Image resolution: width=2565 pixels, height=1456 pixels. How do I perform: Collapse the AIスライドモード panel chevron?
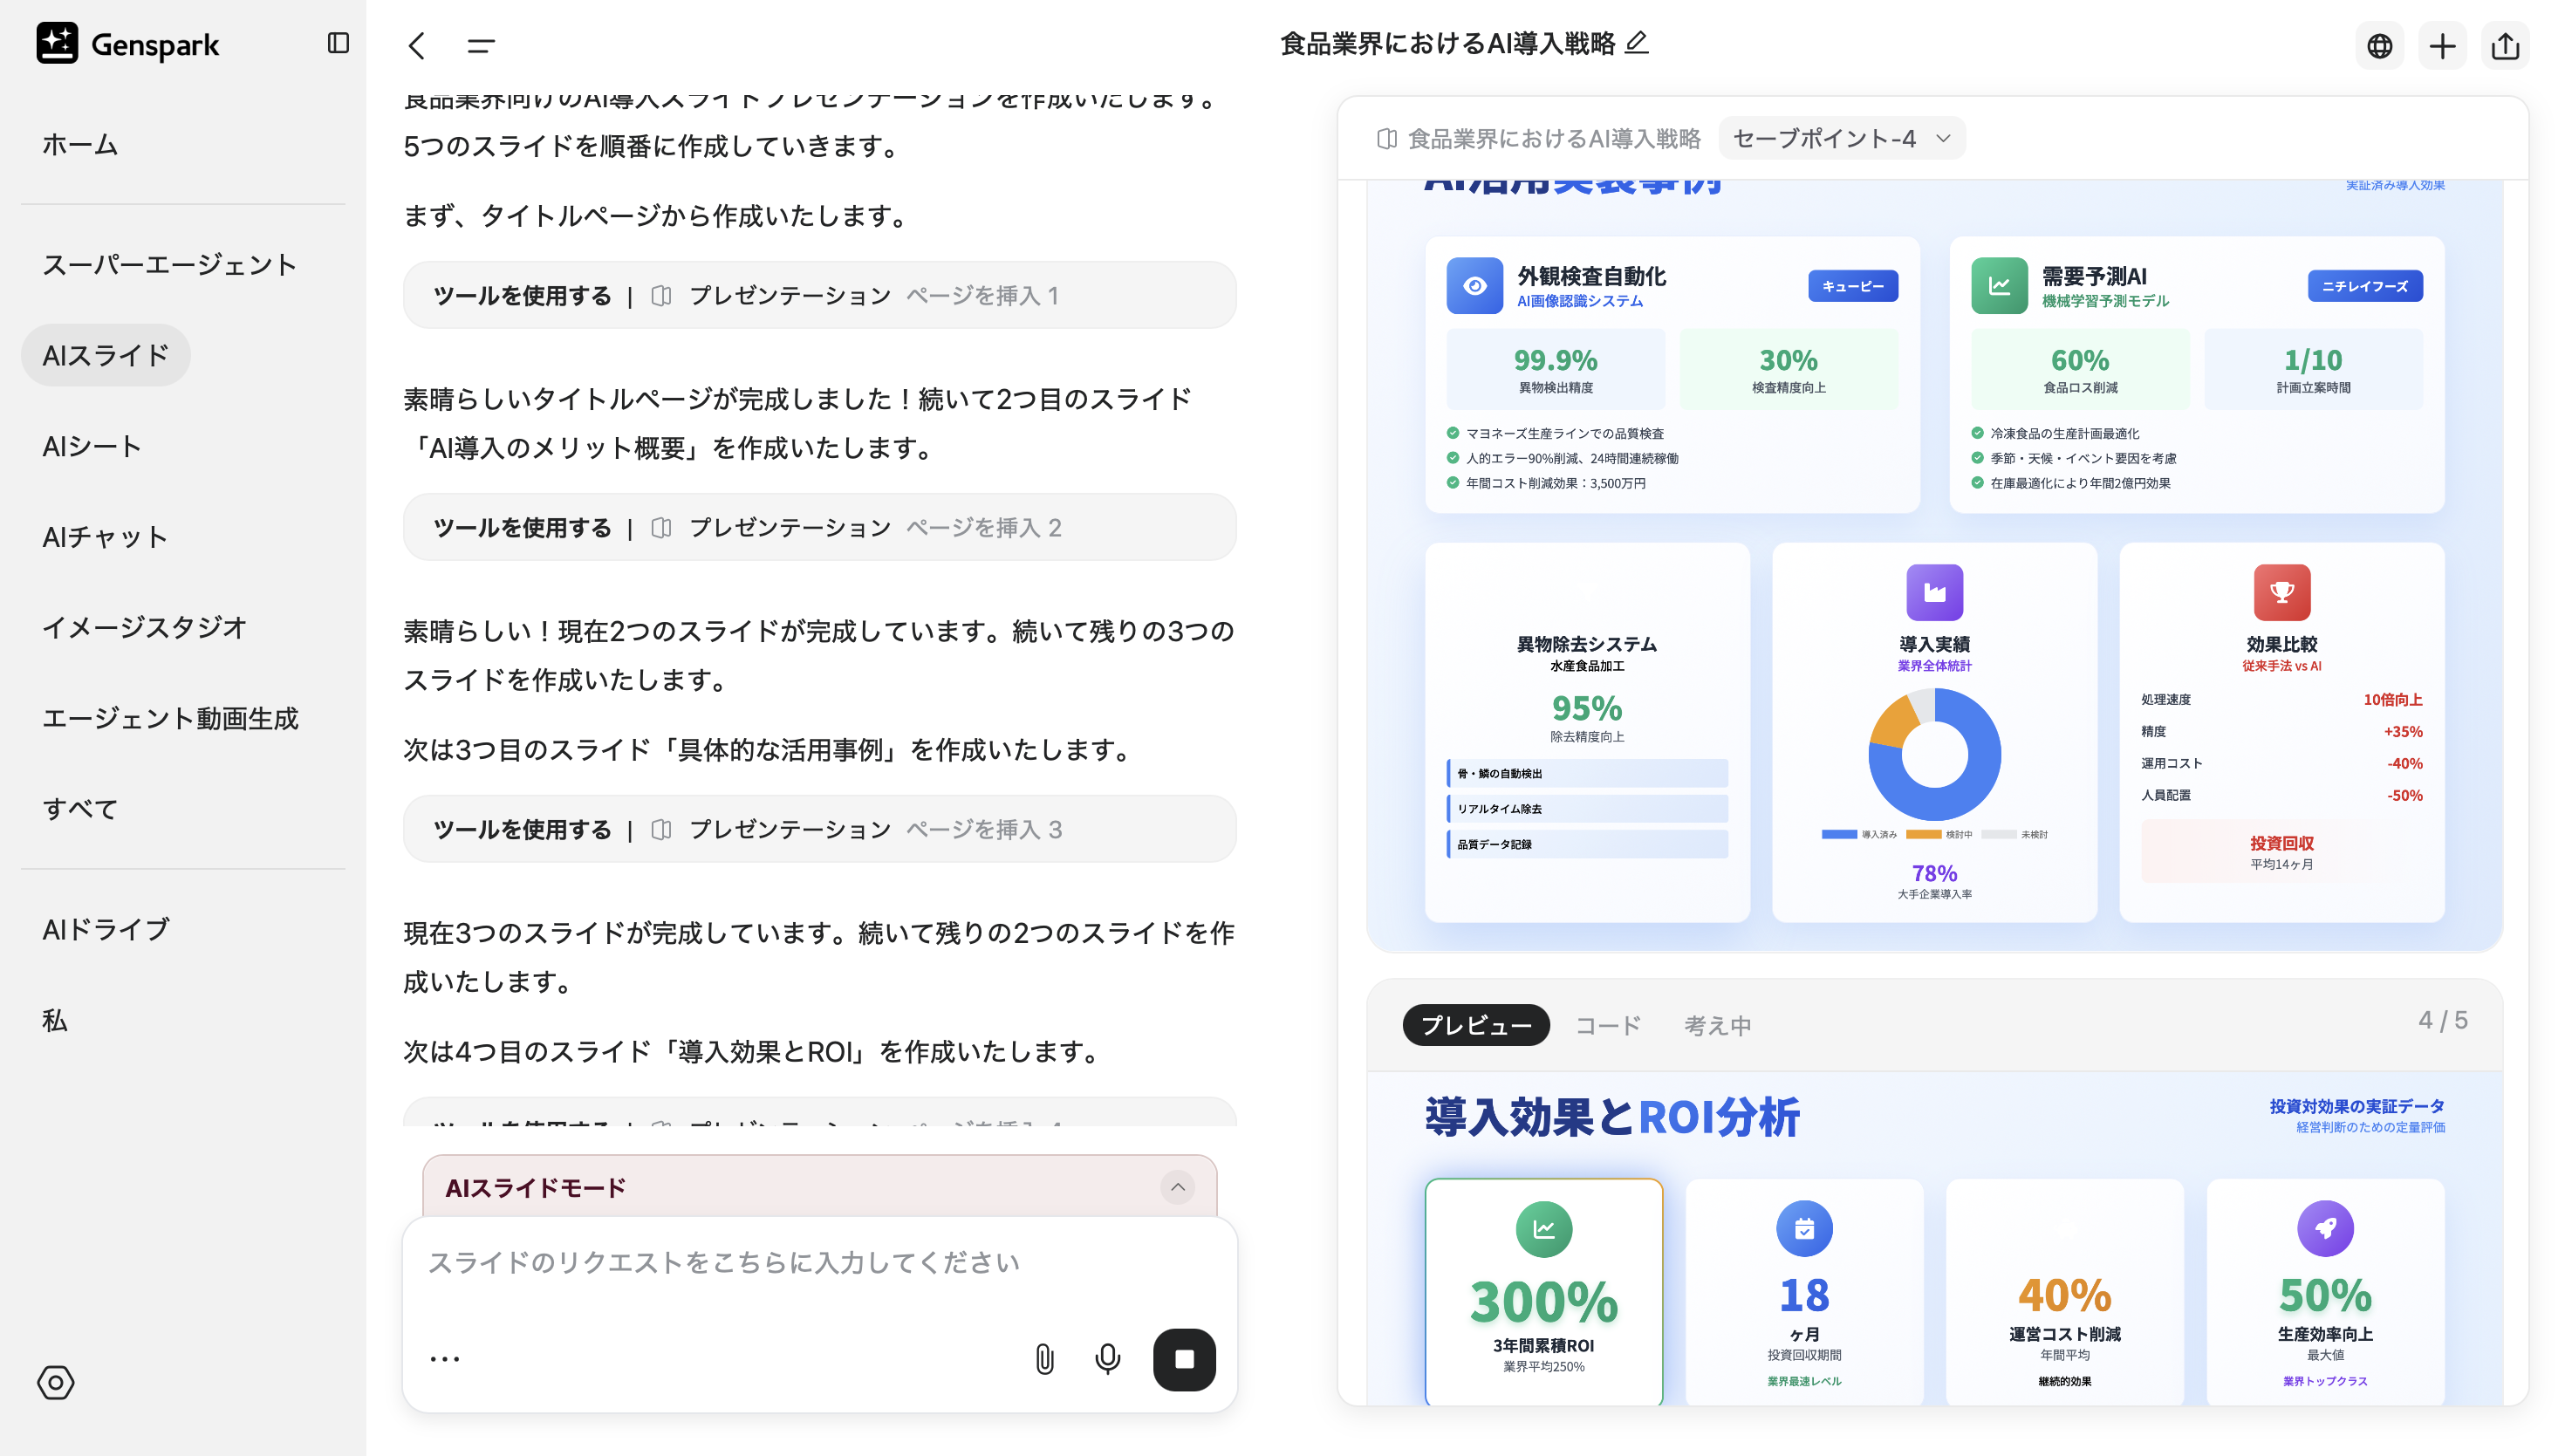tap(1177, 1187)
